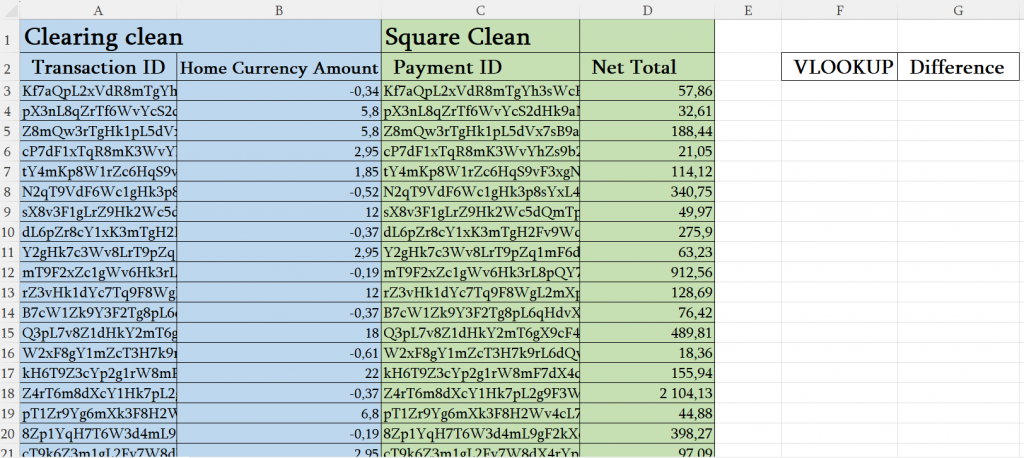
Task: Click column D header
Action: coord(647,9)
